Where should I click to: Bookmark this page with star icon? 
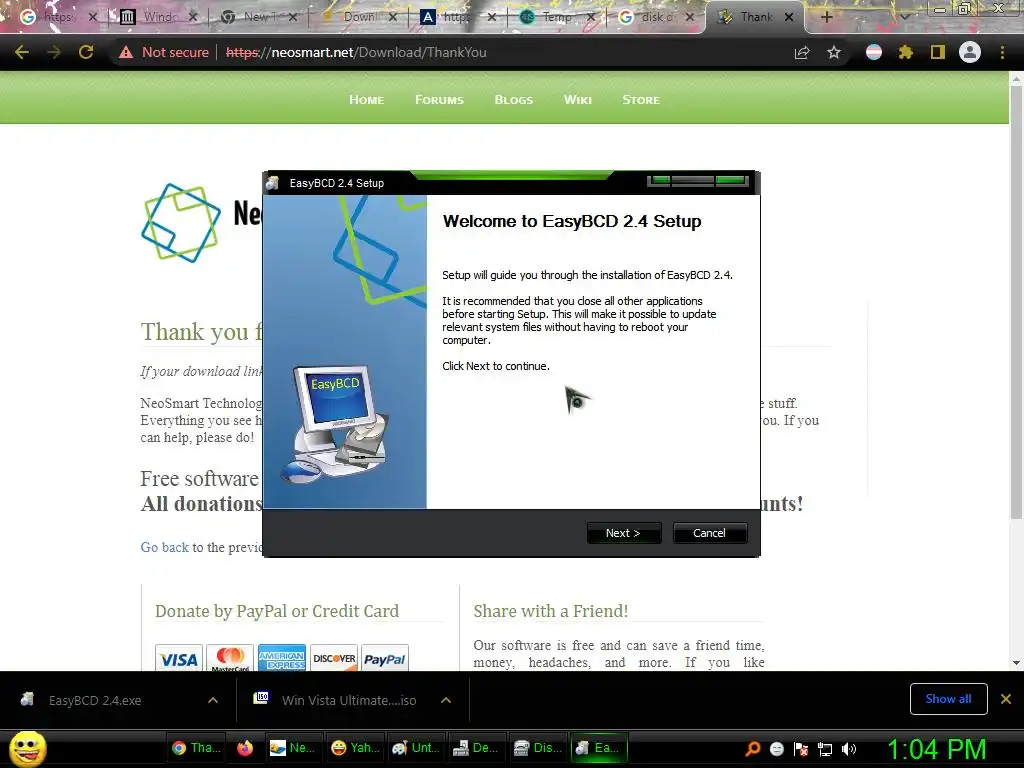(x=834, y=52)
